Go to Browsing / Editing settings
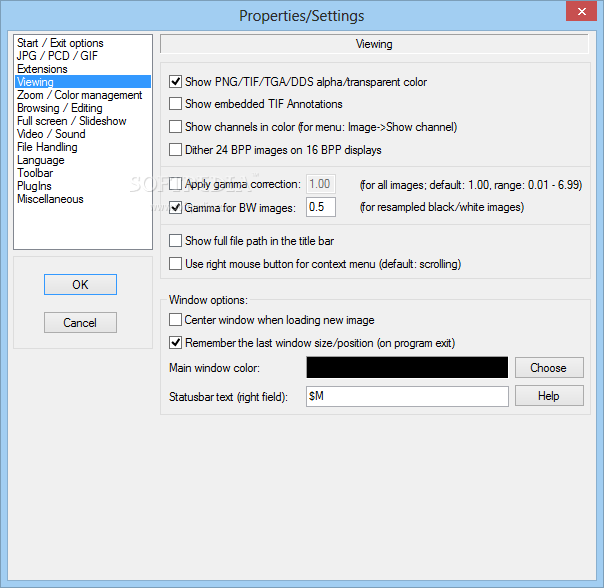The image size is (604, 588). coord(83,108)
